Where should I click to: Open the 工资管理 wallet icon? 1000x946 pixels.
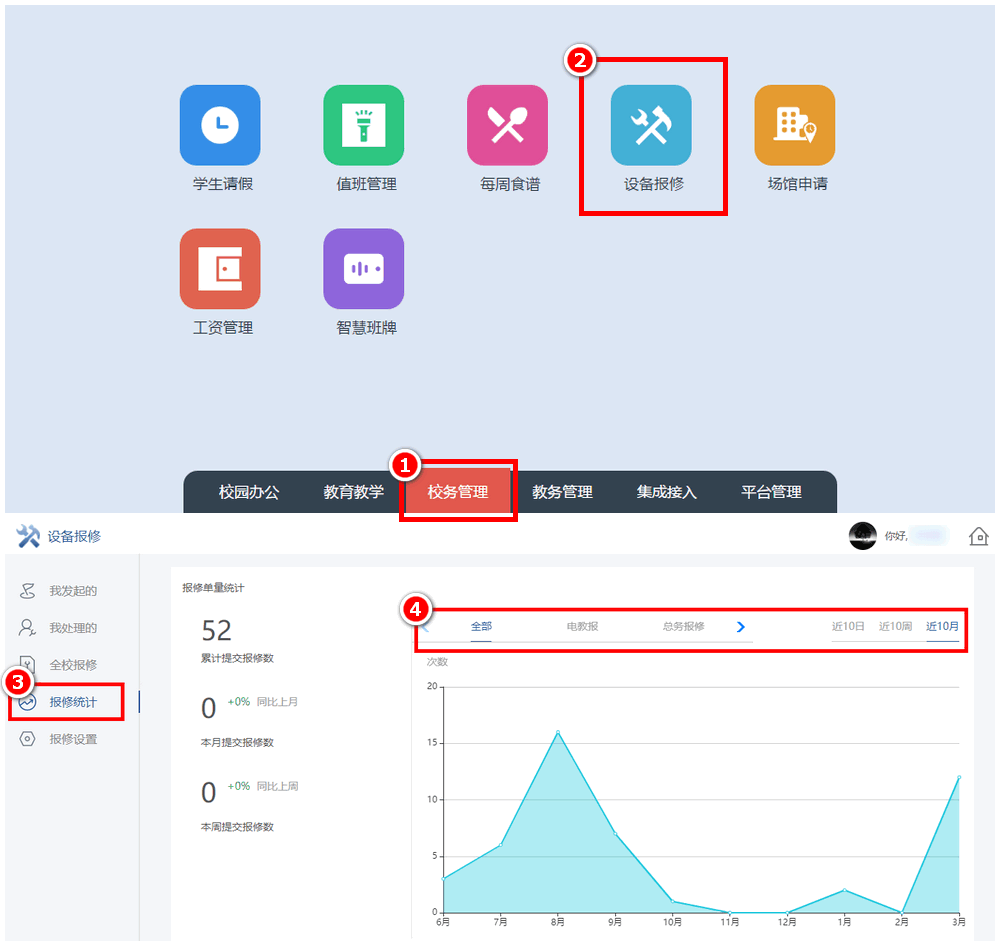[220, 269]
